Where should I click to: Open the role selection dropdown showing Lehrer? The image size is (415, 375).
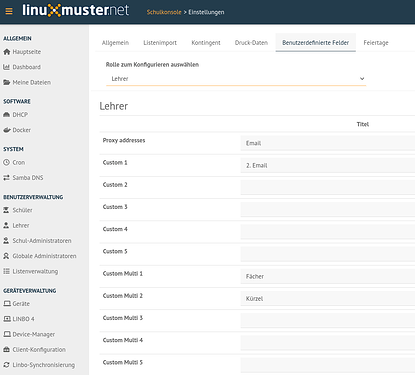click(236, 79)
